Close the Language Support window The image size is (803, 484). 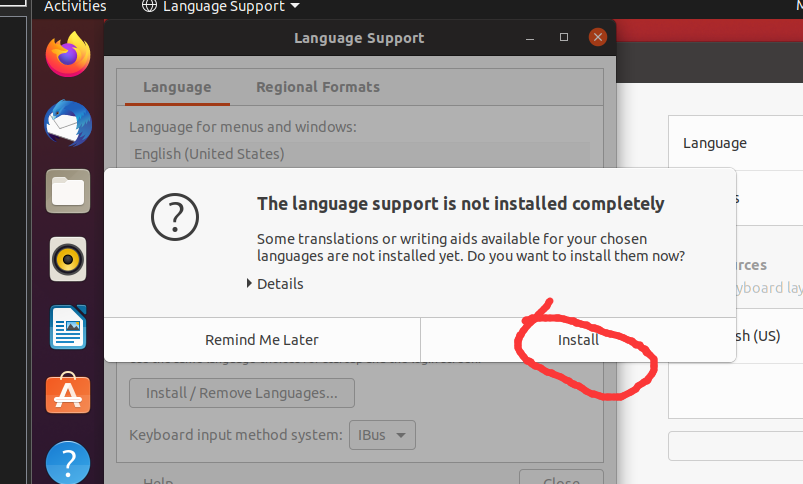[597, 38]
